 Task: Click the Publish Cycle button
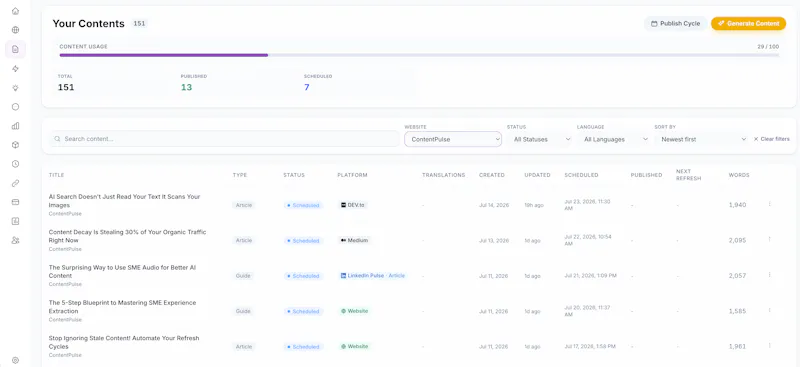pos(676,23)
